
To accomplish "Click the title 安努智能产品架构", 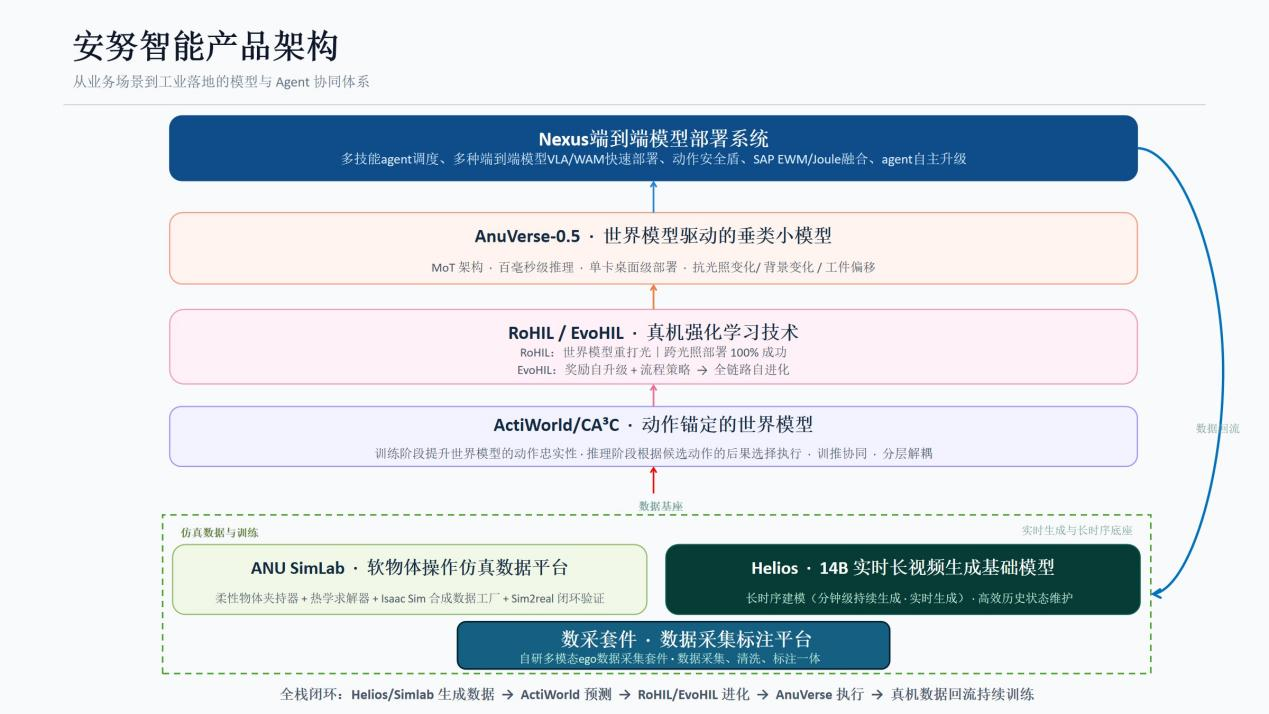I will (205, 46).
